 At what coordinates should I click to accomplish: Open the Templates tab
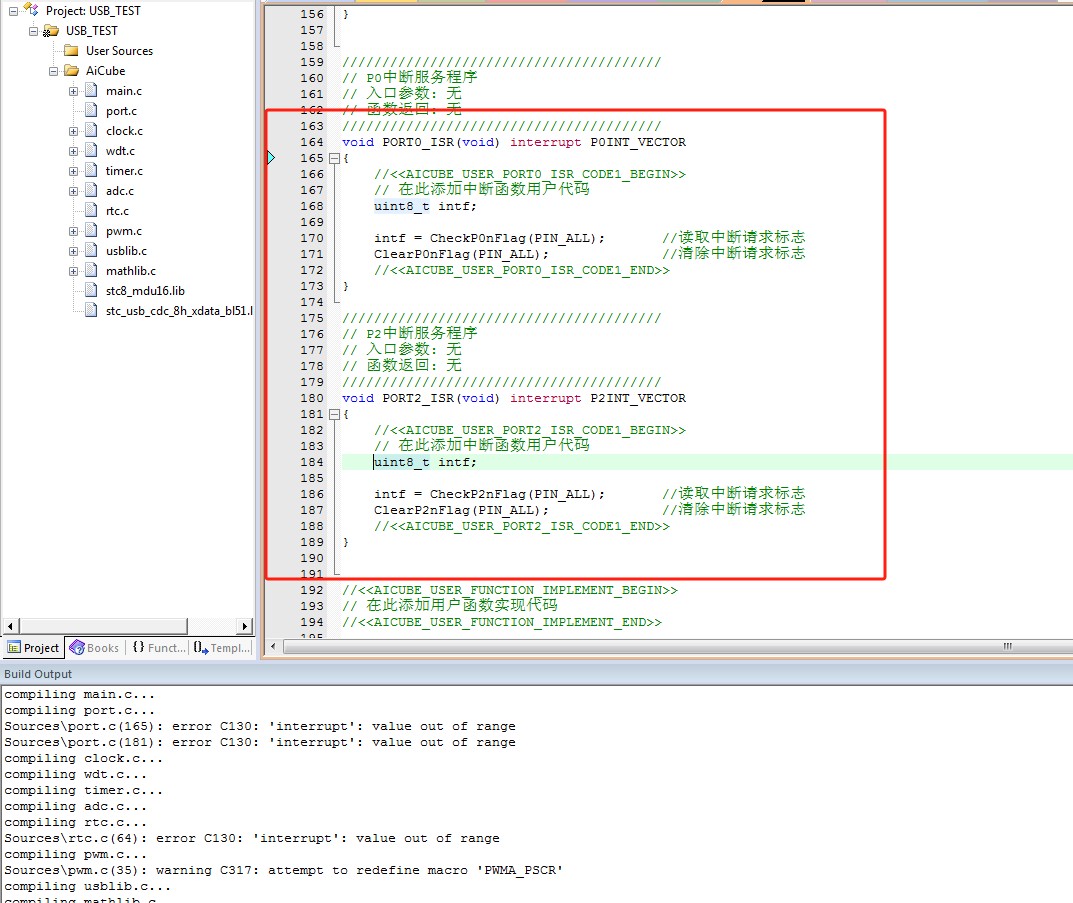click(222, 648)
